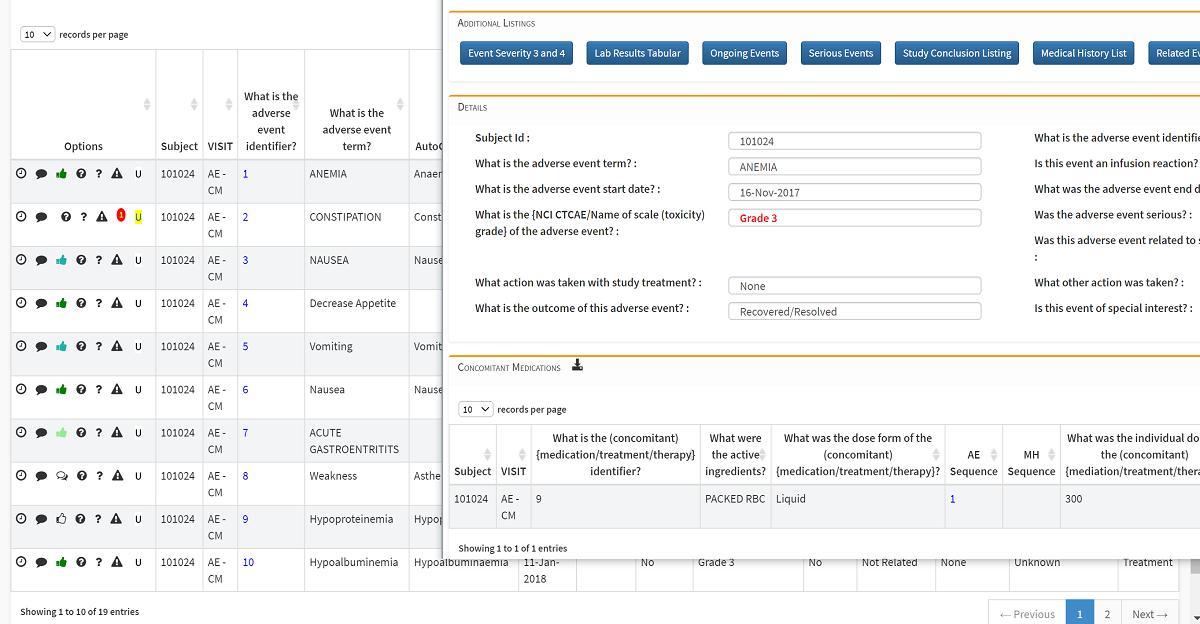Click the red open-query badge on CONSTIPATION row
Image resolution: width=1200 pixels, height=624 pixels.
pyautogui.click(x=120, y=216)
